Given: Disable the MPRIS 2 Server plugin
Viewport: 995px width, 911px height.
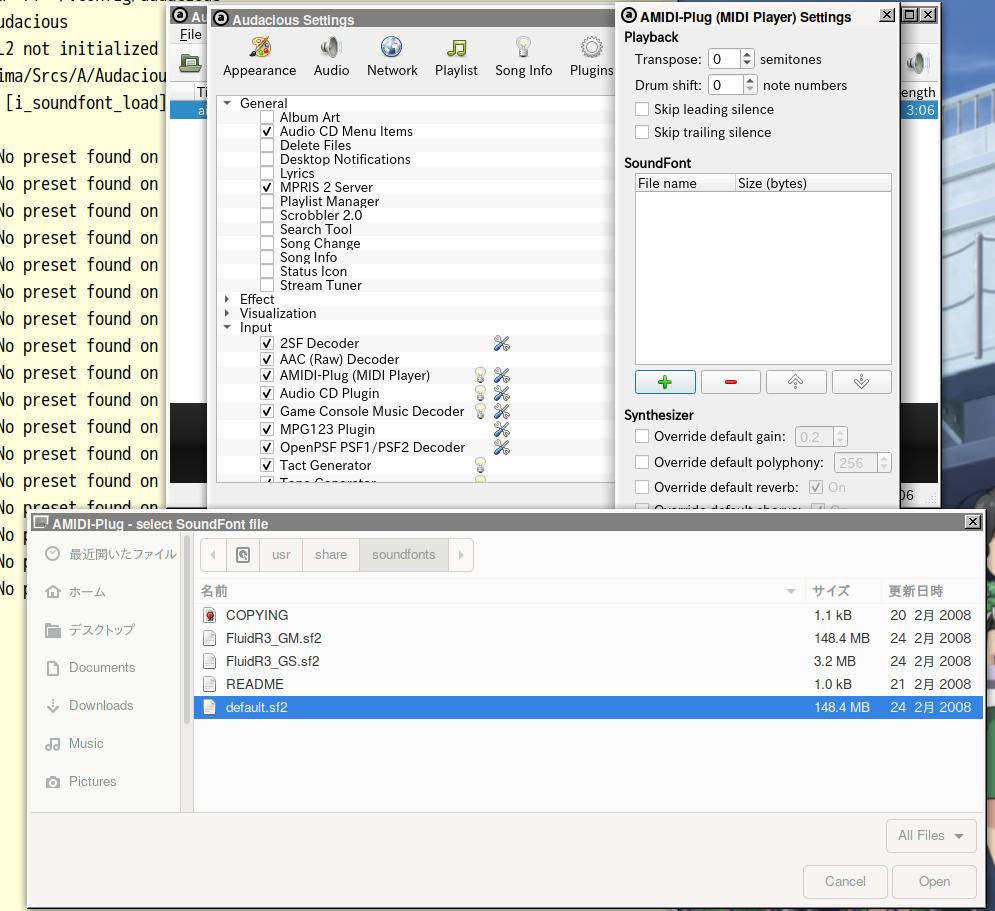Looking at the screenshot, I should click(267, 187).
